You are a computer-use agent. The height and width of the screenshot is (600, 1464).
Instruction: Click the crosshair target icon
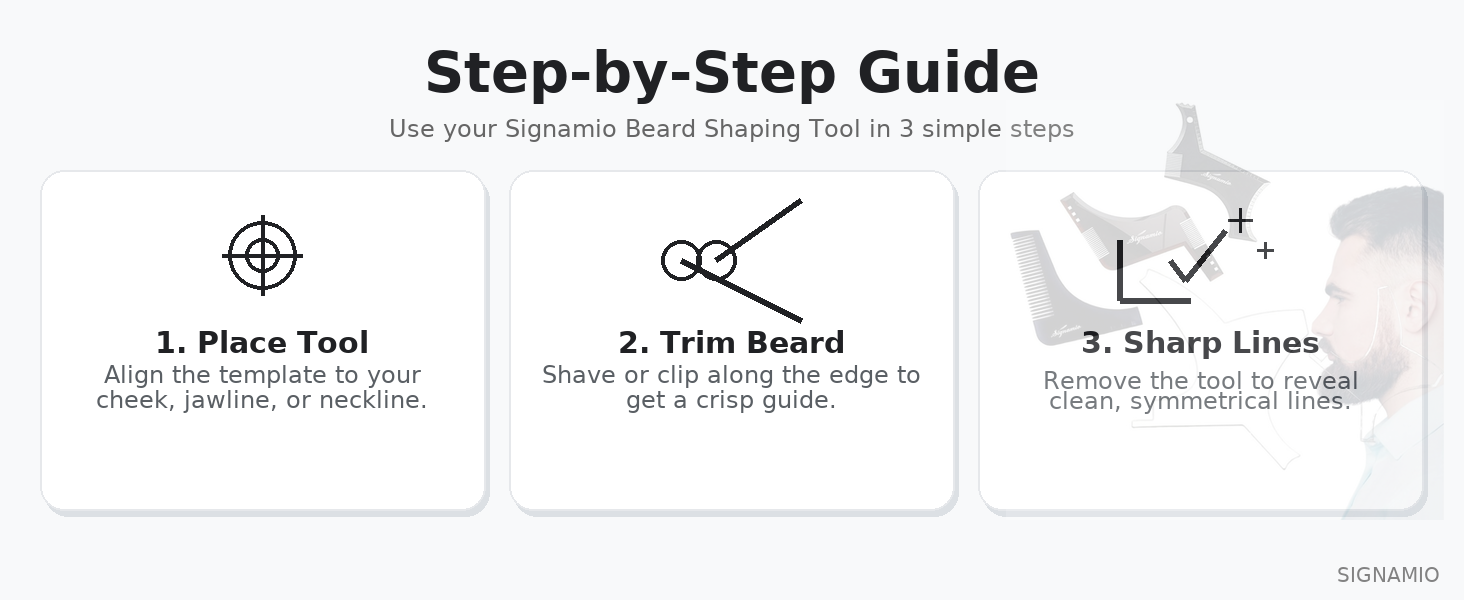click(262, 256)
